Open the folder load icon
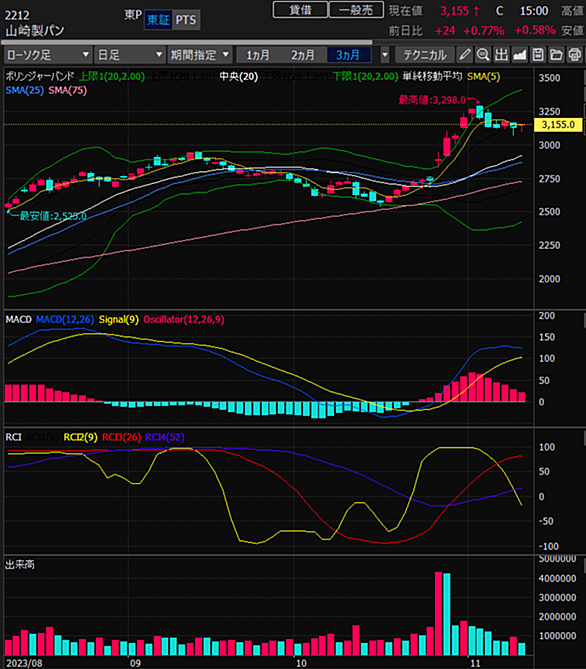This screenshot has height=669, width=586. [556, 55]
